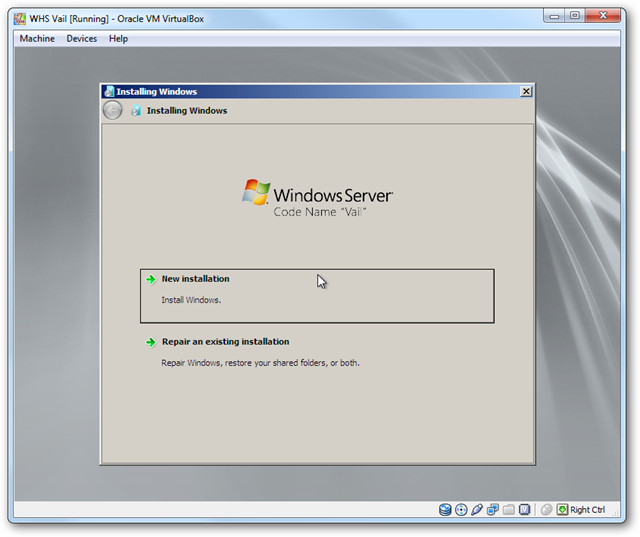Click the back arrow in the installer

click(112, 111)
